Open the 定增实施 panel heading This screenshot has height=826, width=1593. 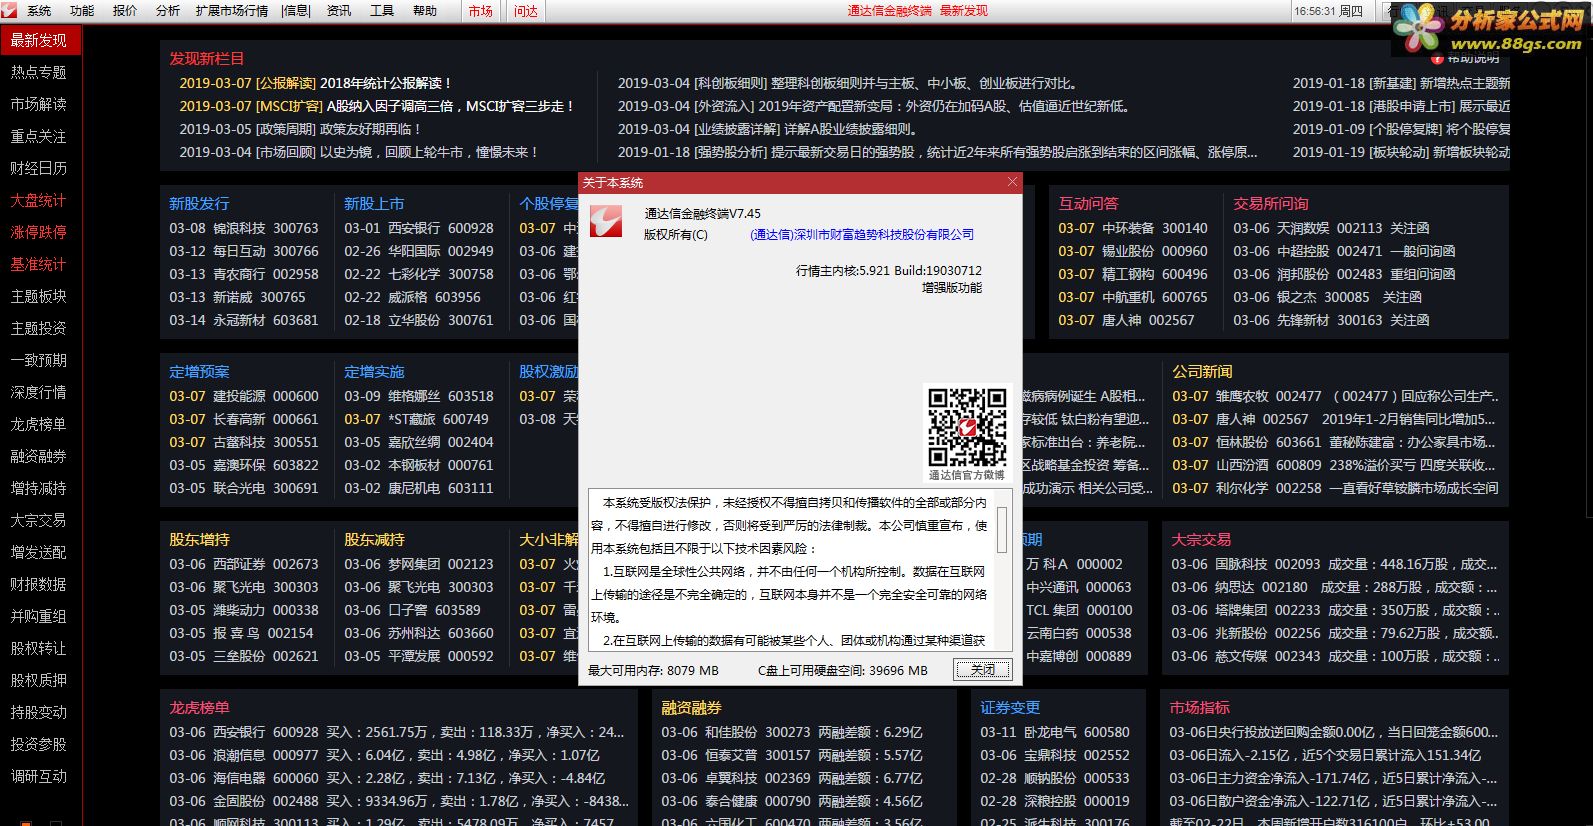coord(374,371)
